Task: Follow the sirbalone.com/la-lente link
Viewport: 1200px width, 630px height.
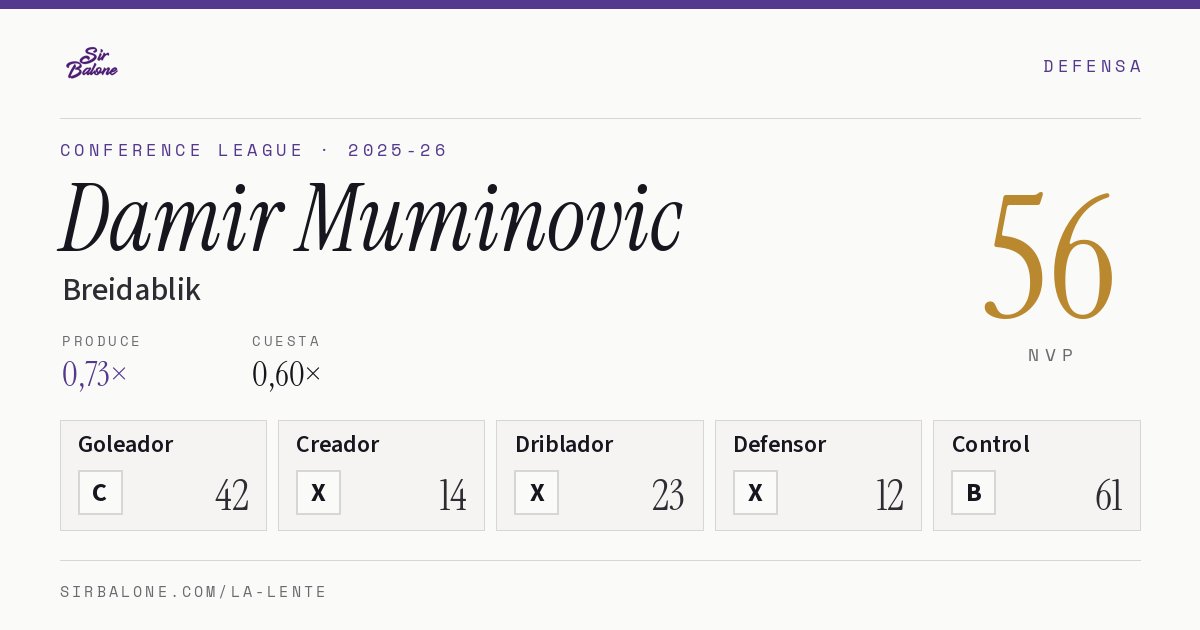Action: click(194, 592)
